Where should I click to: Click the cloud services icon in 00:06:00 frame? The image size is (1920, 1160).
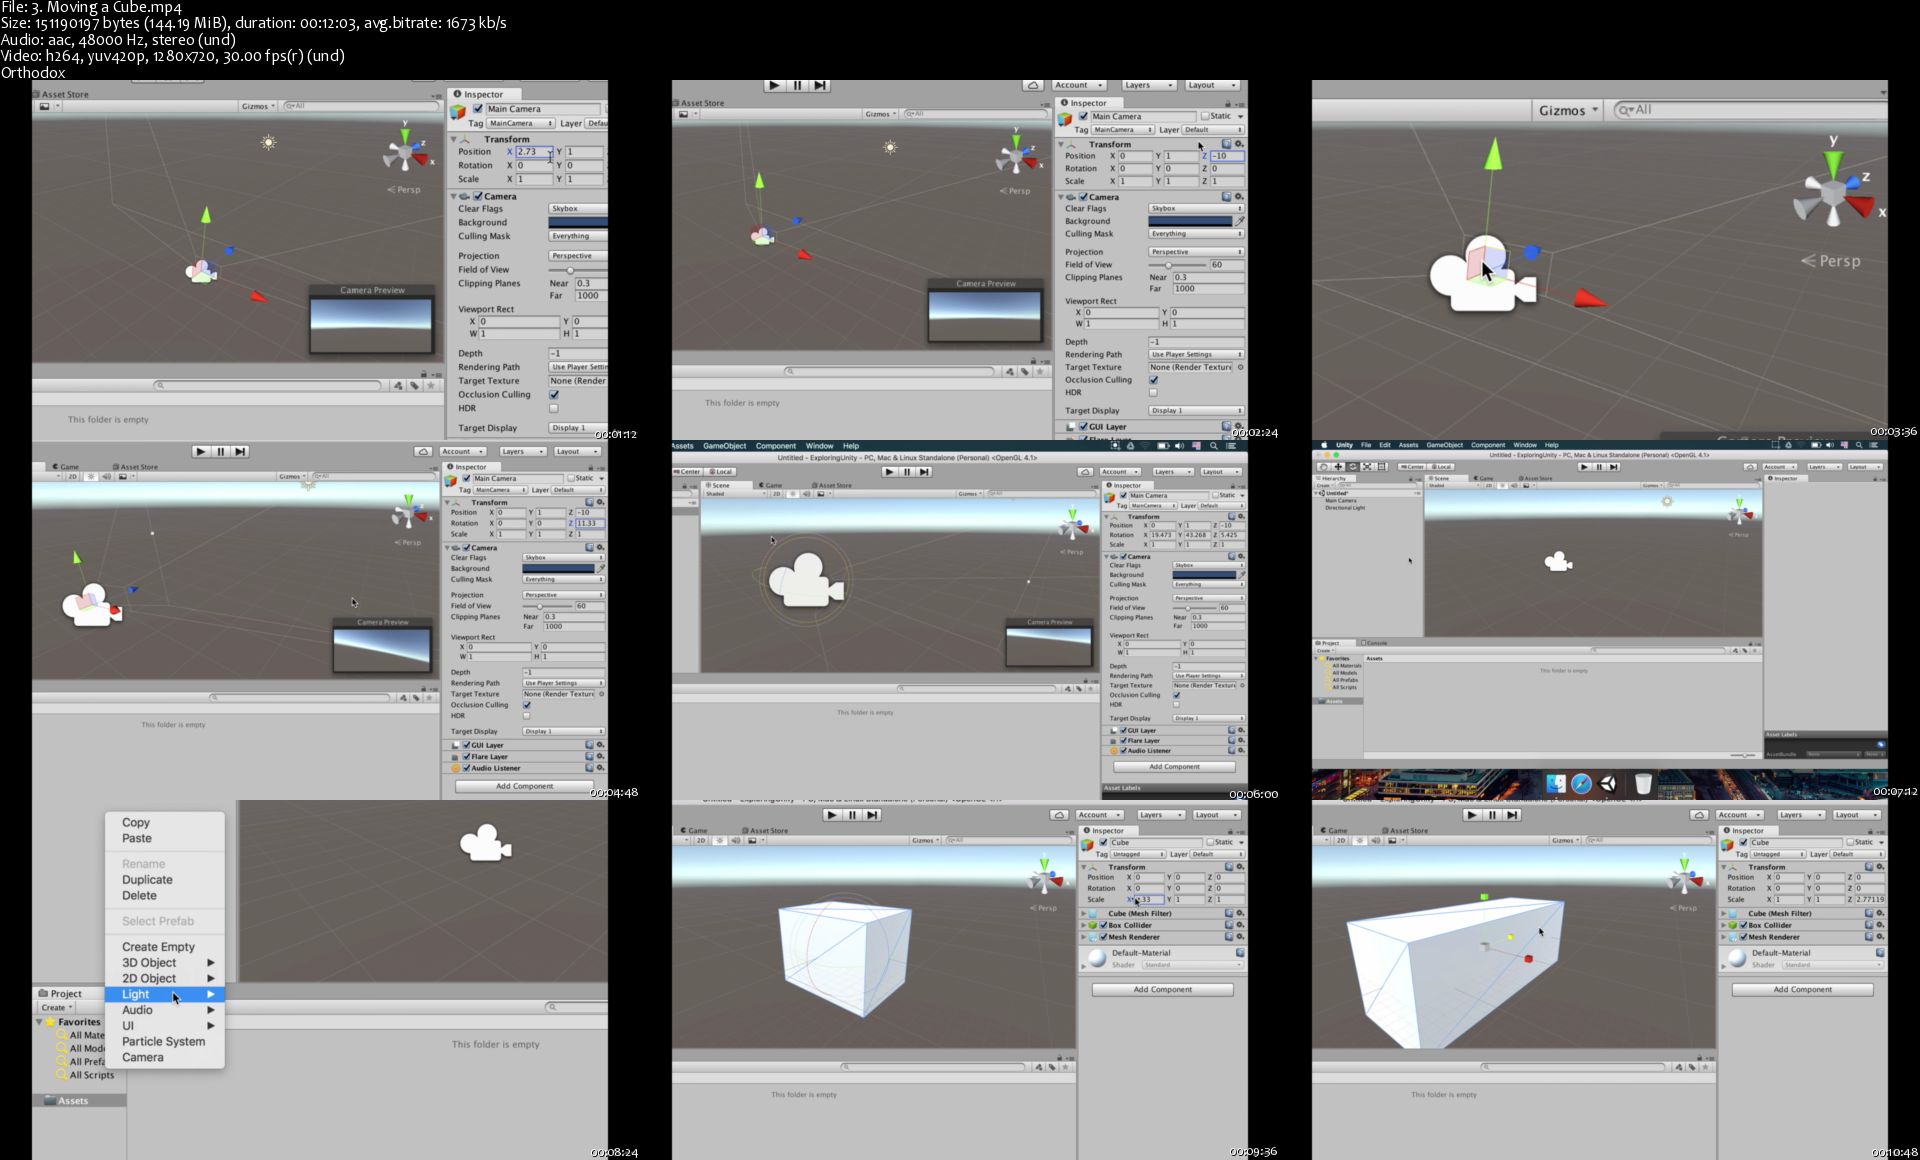(1085, 472)
